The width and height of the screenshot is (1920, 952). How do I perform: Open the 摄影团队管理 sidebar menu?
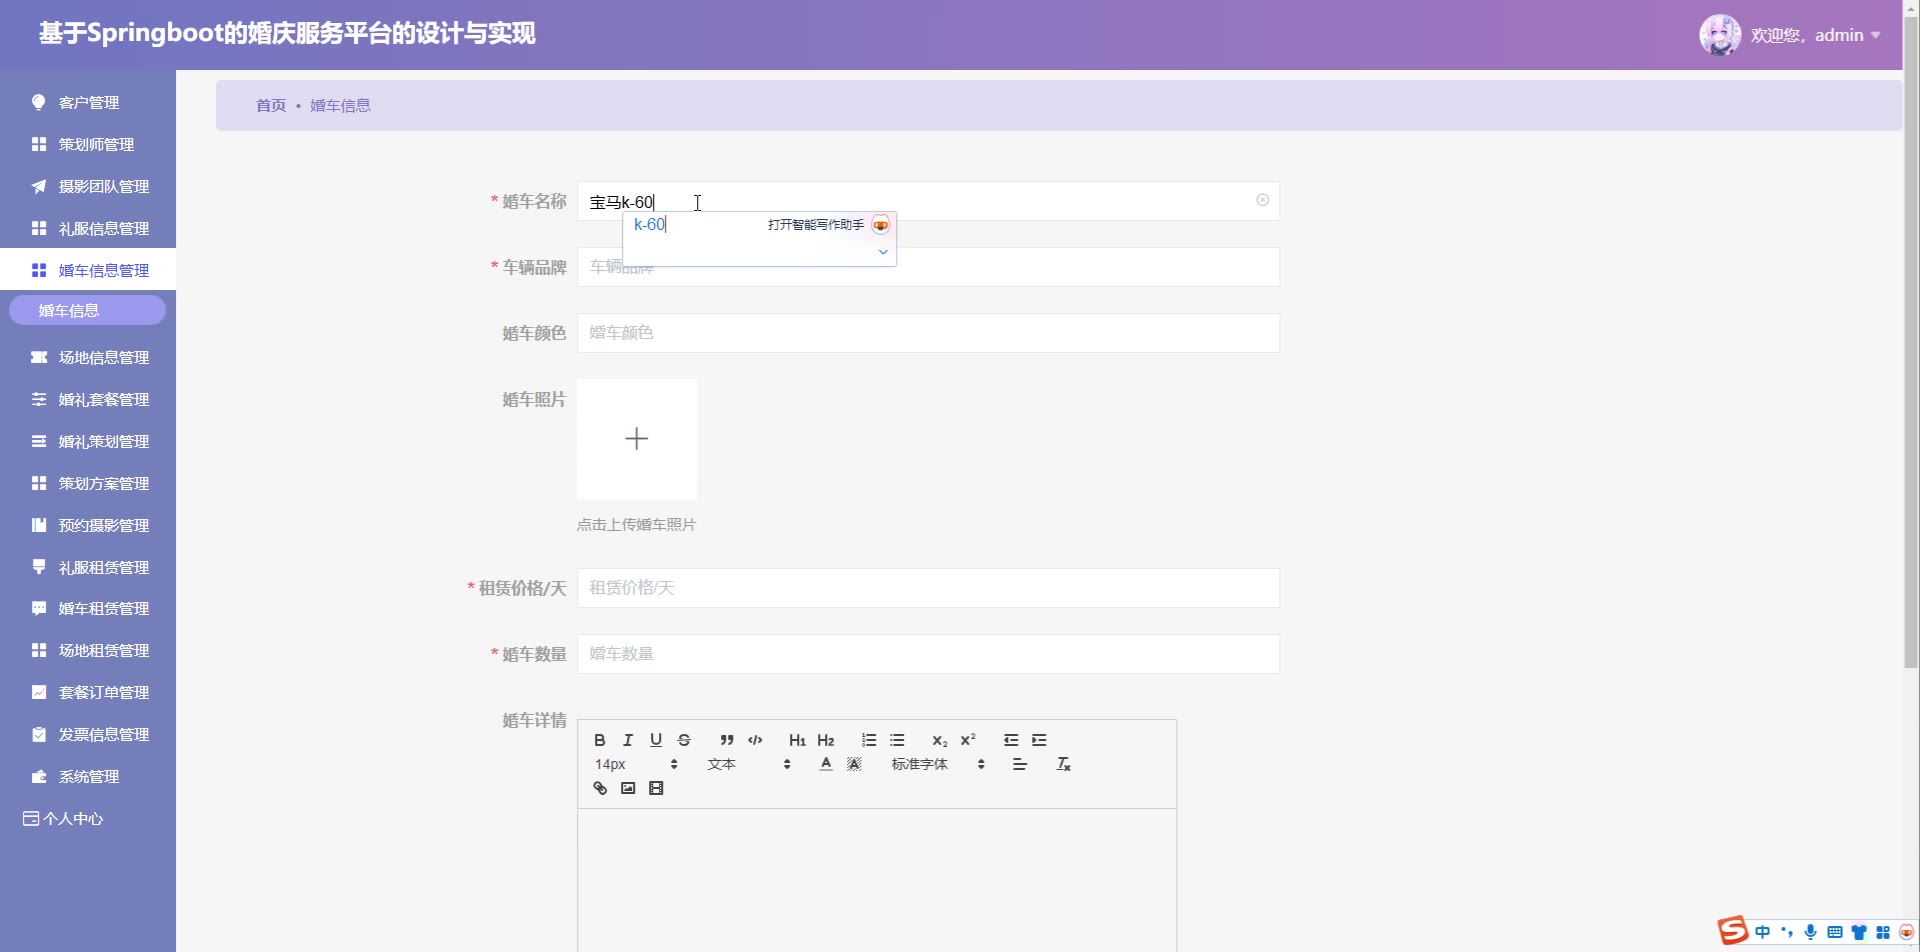(x=88, y=186)
